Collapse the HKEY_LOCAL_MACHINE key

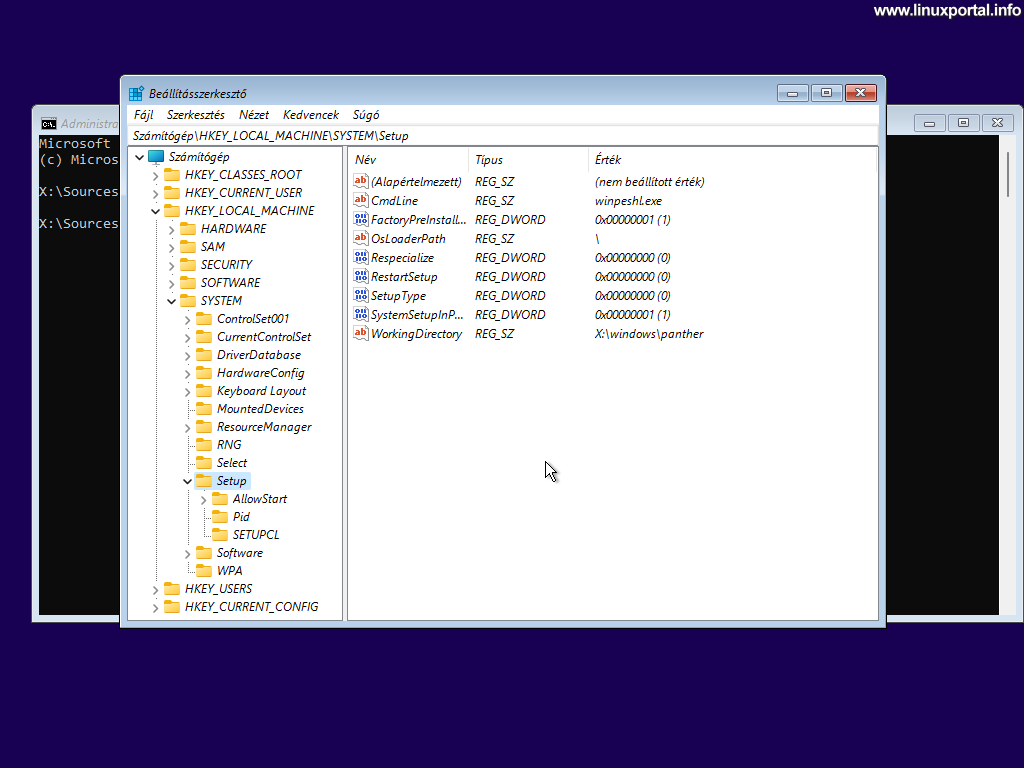(x=156, y=210)
